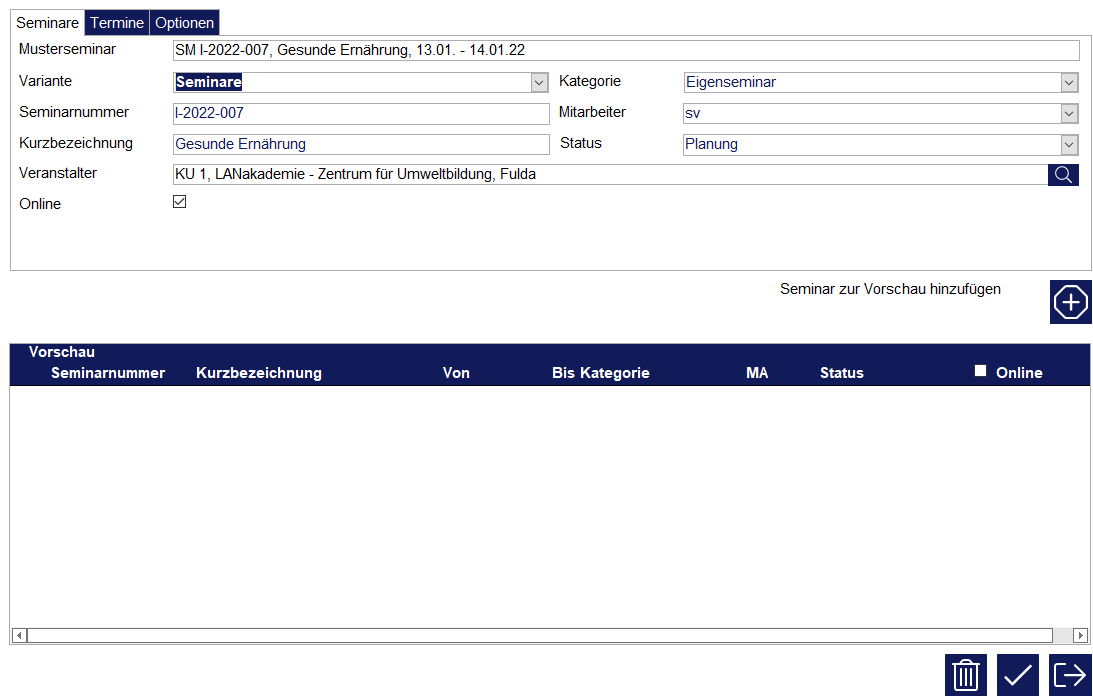Toggle the Online checkbox in the Vorschau header
Viewport: 1093px width, 697px height.
pos(980,371)
